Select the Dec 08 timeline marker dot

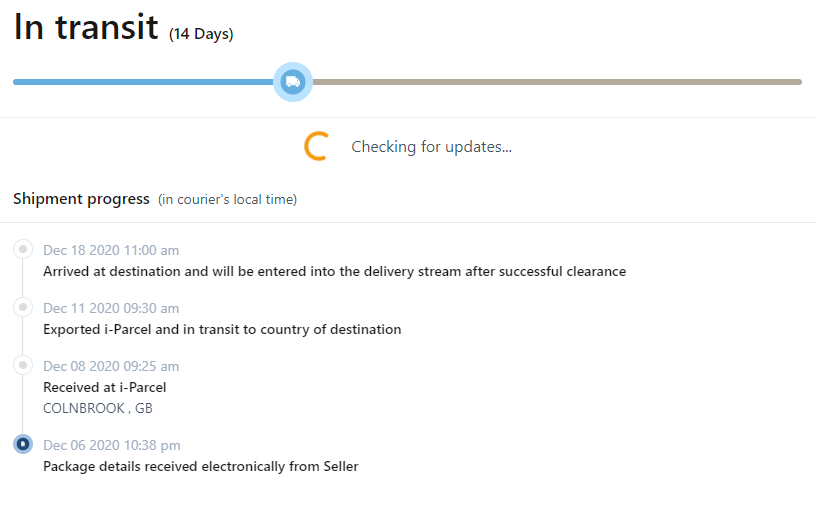point(23,365)
